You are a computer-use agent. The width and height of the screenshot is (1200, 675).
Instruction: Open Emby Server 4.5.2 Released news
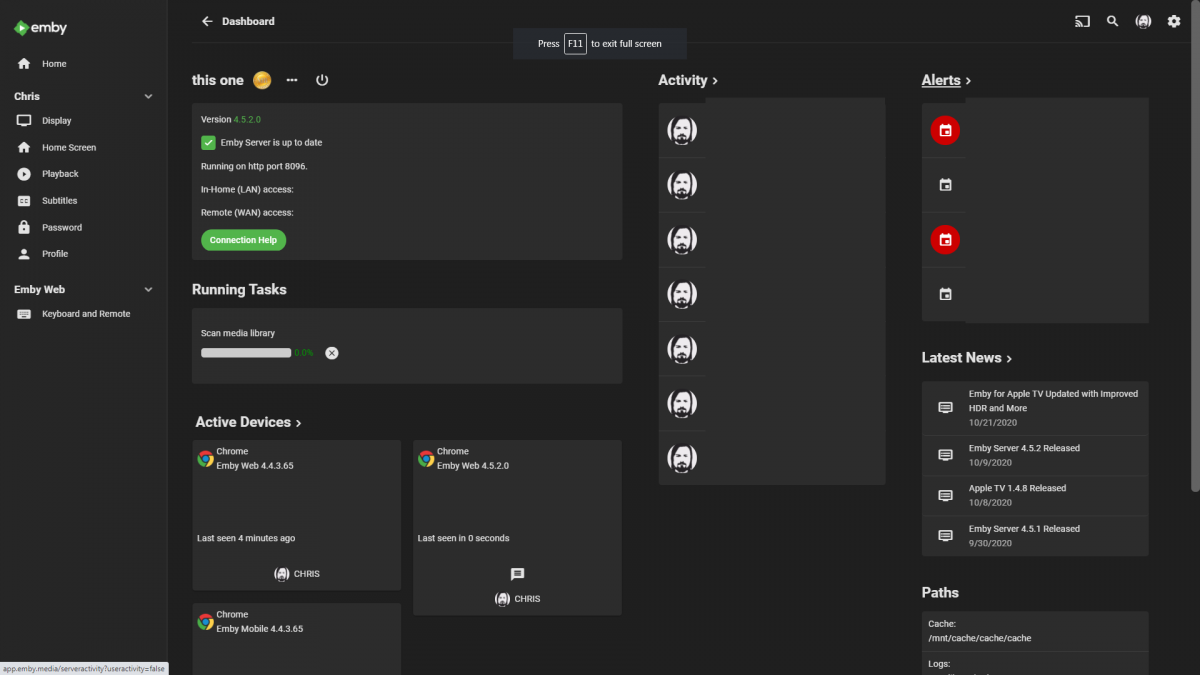(x=1035, y=455)
